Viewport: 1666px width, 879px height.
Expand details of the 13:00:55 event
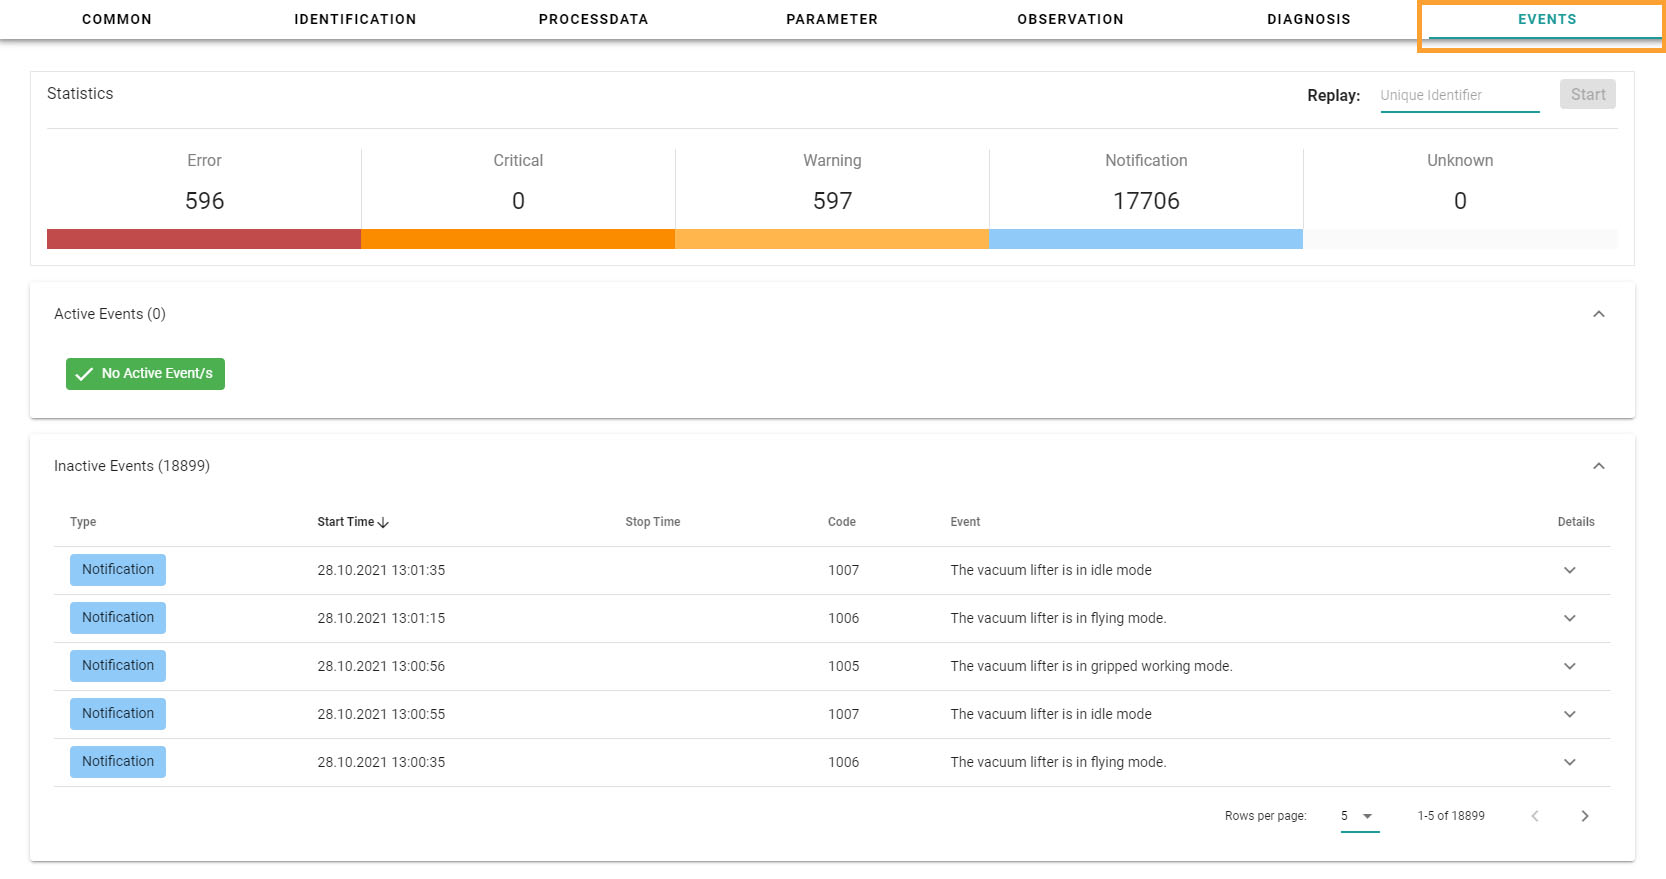pyautogui.click(x=1569, y=714)
